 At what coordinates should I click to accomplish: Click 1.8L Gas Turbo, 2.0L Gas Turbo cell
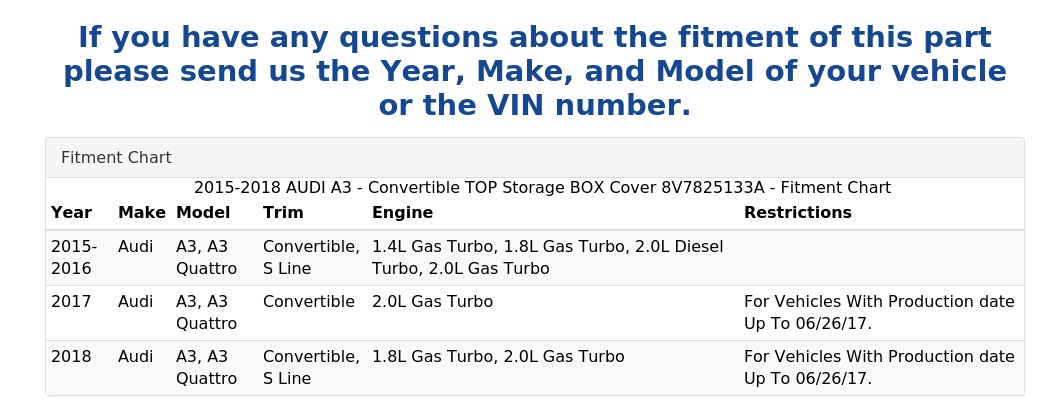(498, 357)
